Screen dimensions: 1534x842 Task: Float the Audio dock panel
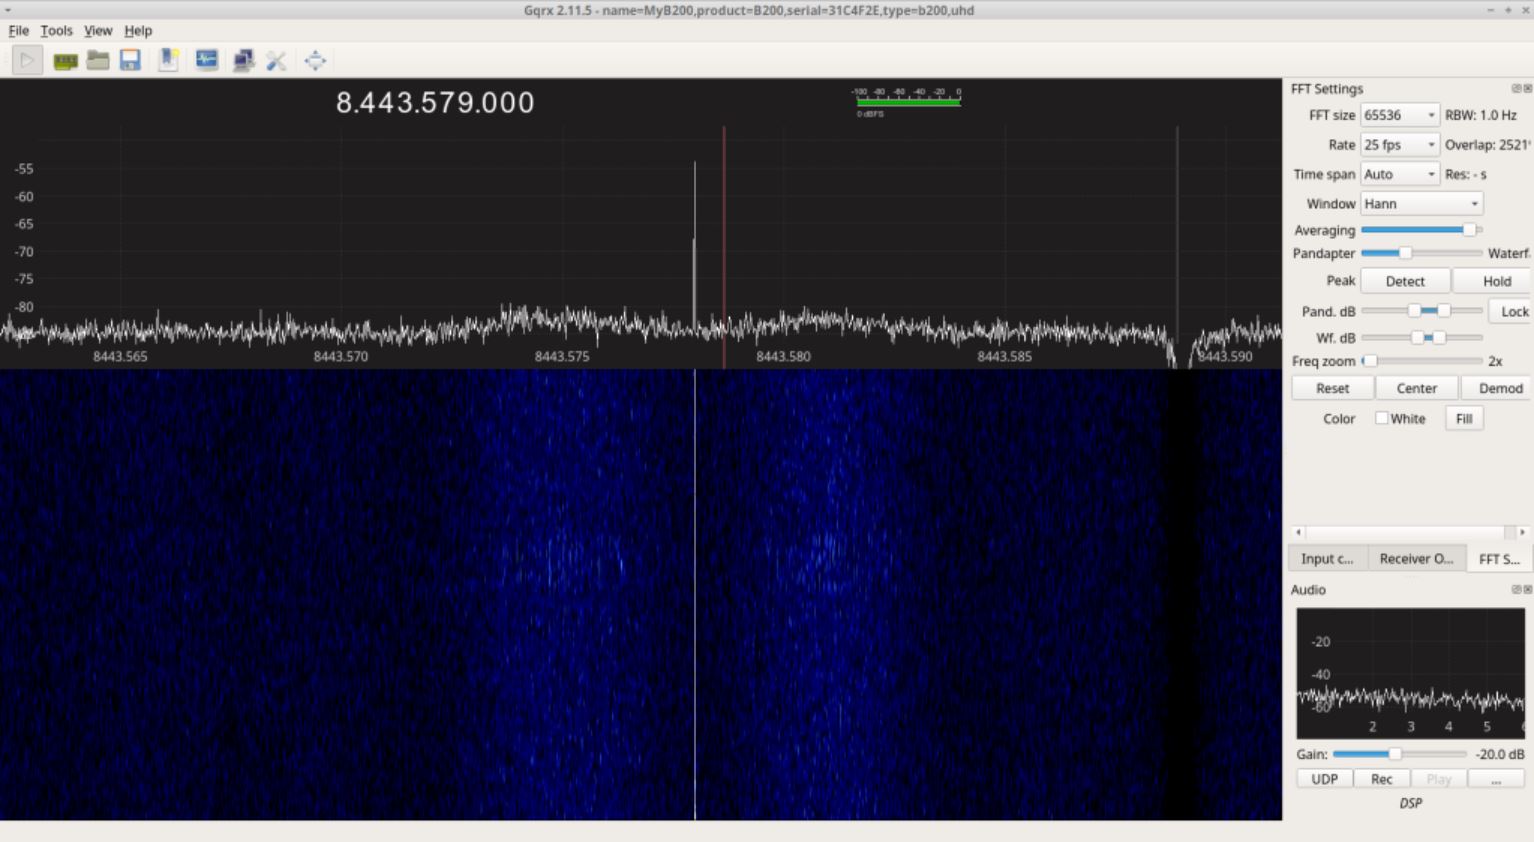click(x=1516, y=590)
